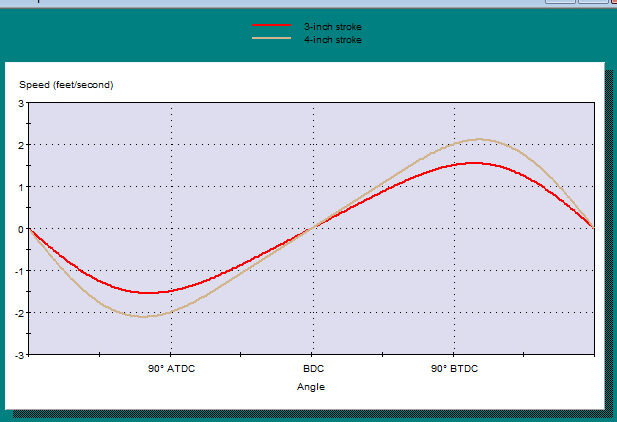Click the peak of the tan 4-inch curve
The height and width of the screenshot is (422, 617).
click(479, 139)
